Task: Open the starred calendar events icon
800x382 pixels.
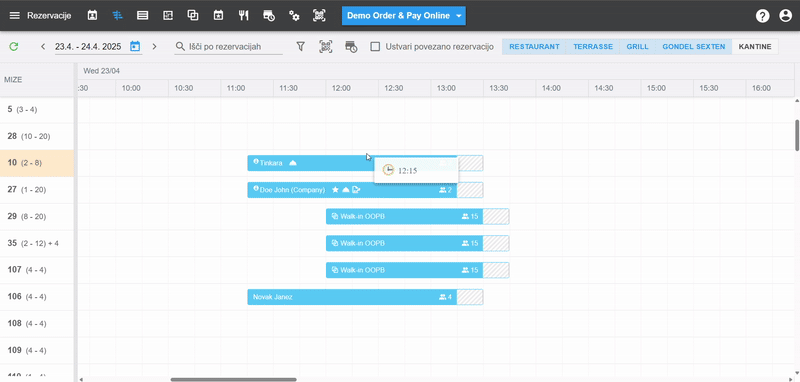Action: [x=218, y=15]
